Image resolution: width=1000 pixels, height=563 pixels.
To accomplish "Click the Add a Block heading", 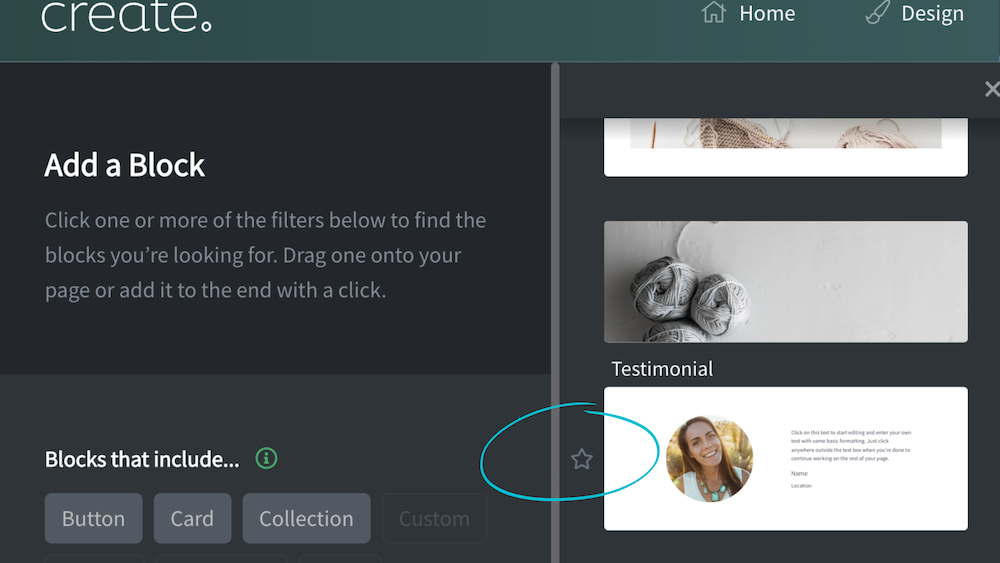I will [124, 165].
